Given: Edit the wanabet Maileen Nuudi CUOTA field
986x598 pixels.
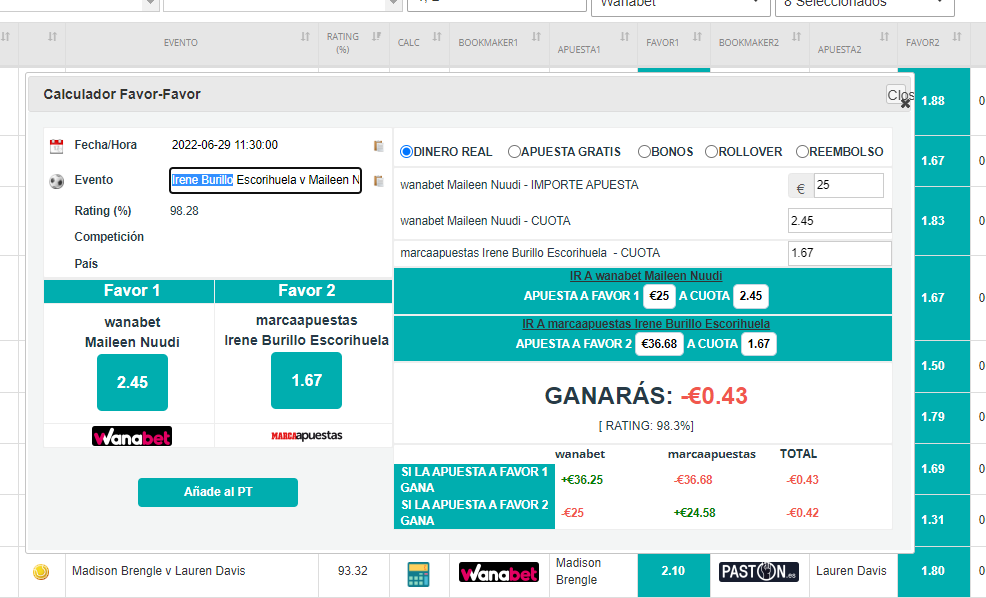Looking at the screenshot, I should [839, 221].
